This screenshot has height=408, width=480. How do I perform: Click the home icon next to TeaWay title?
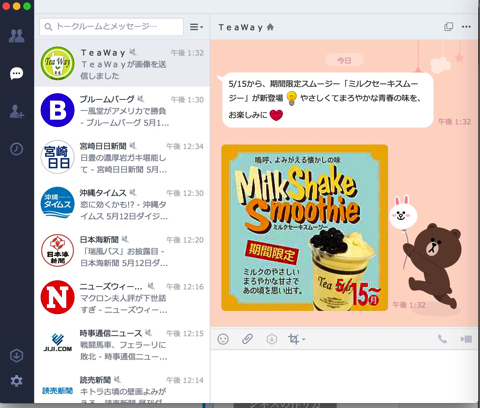point(270,27)
